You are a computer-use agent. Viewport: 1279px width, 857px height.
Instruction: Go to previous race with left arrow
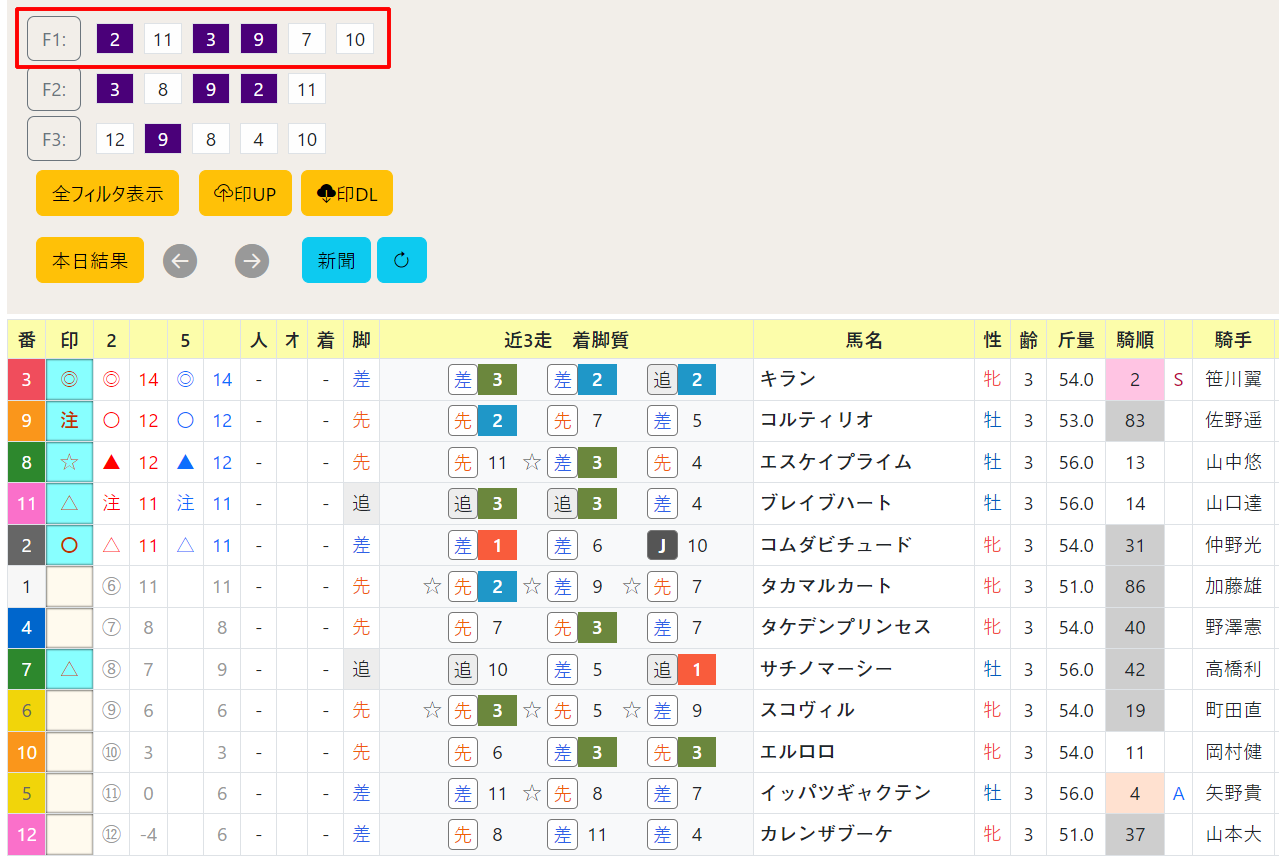(180, 261)
